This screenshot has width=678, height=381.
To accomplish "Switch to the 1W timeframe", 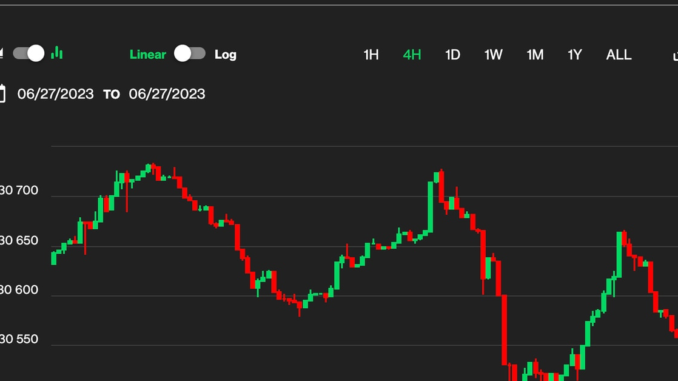I will pyautogui.click(x=493, y=55).
